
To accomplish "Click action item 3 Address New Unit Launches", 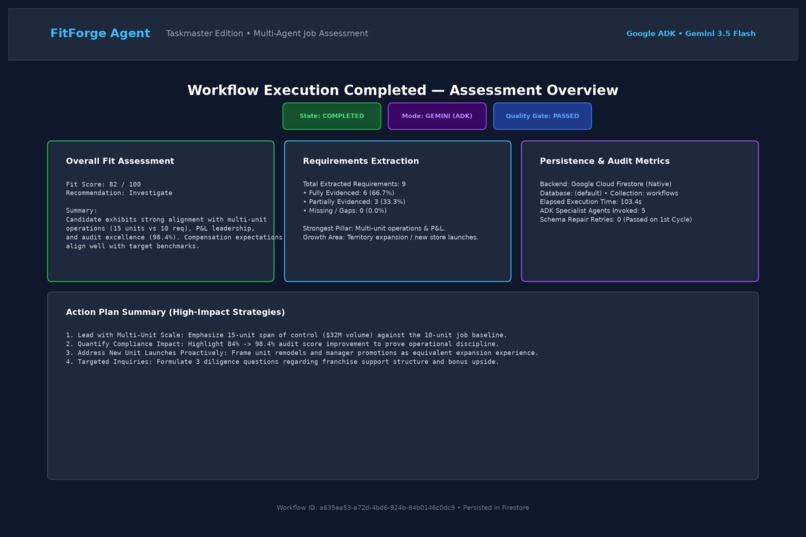I will 302,353.
